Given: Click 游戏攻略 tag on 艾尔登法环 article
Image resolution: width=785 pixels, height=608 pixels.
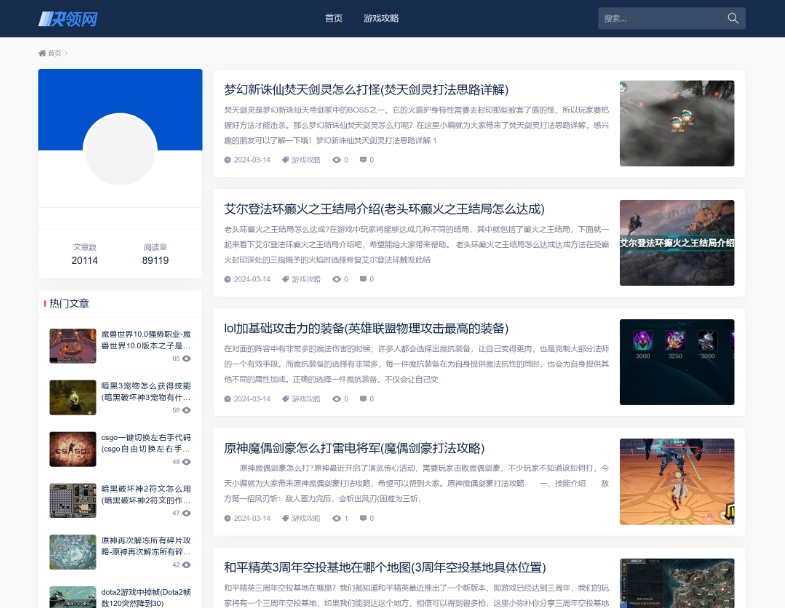Looking at the screenshot, I should pos(306,279).
